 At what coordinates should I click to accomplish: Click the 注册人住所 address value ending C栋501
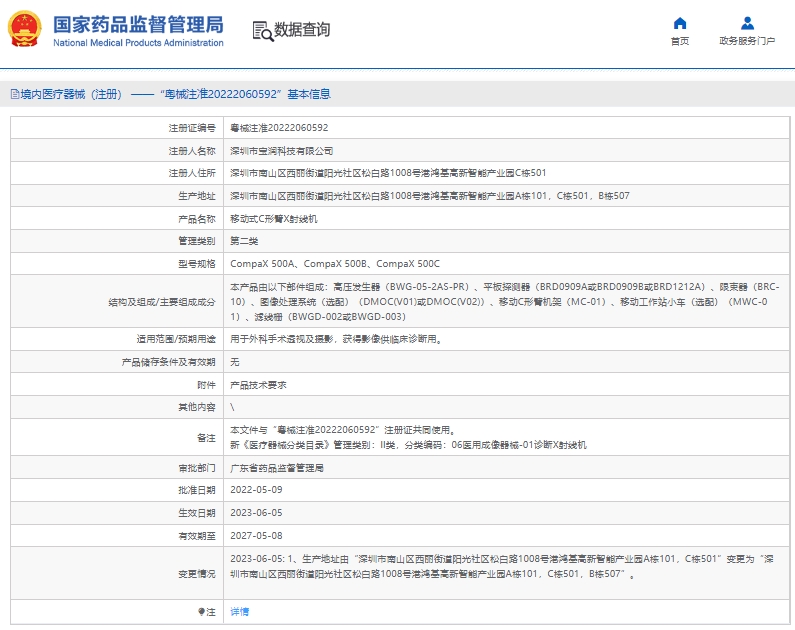(x=388, y=173)
